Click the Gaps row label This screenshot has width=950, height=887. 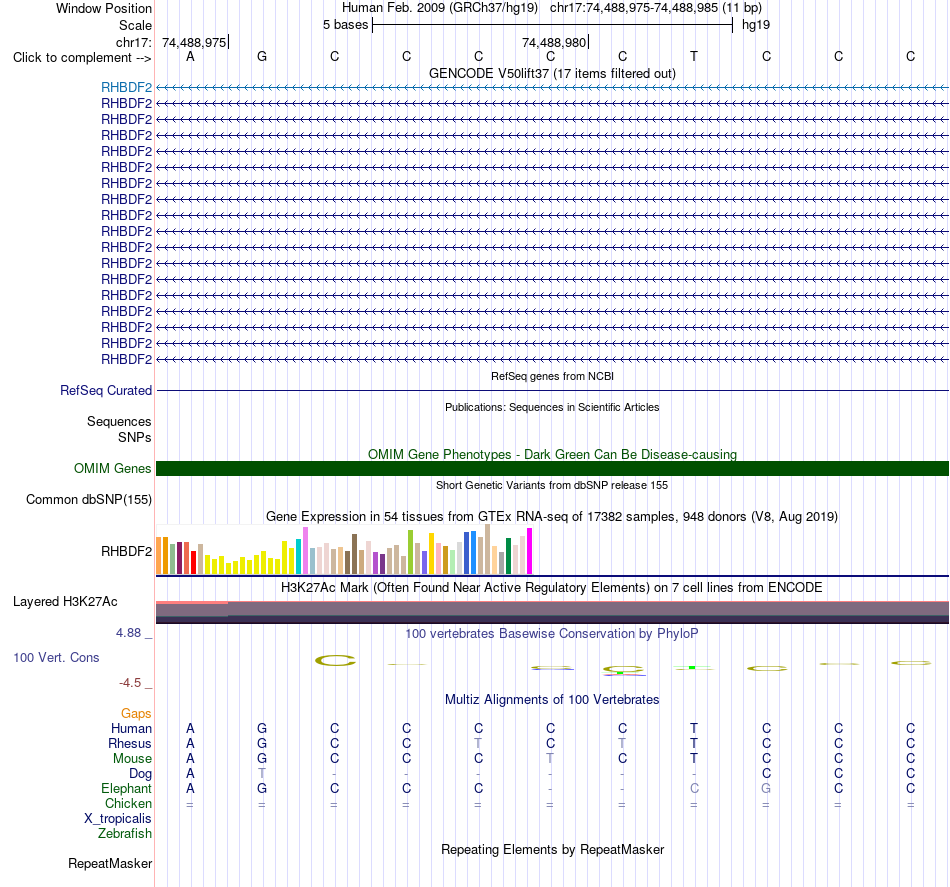[x=136, y=714]
